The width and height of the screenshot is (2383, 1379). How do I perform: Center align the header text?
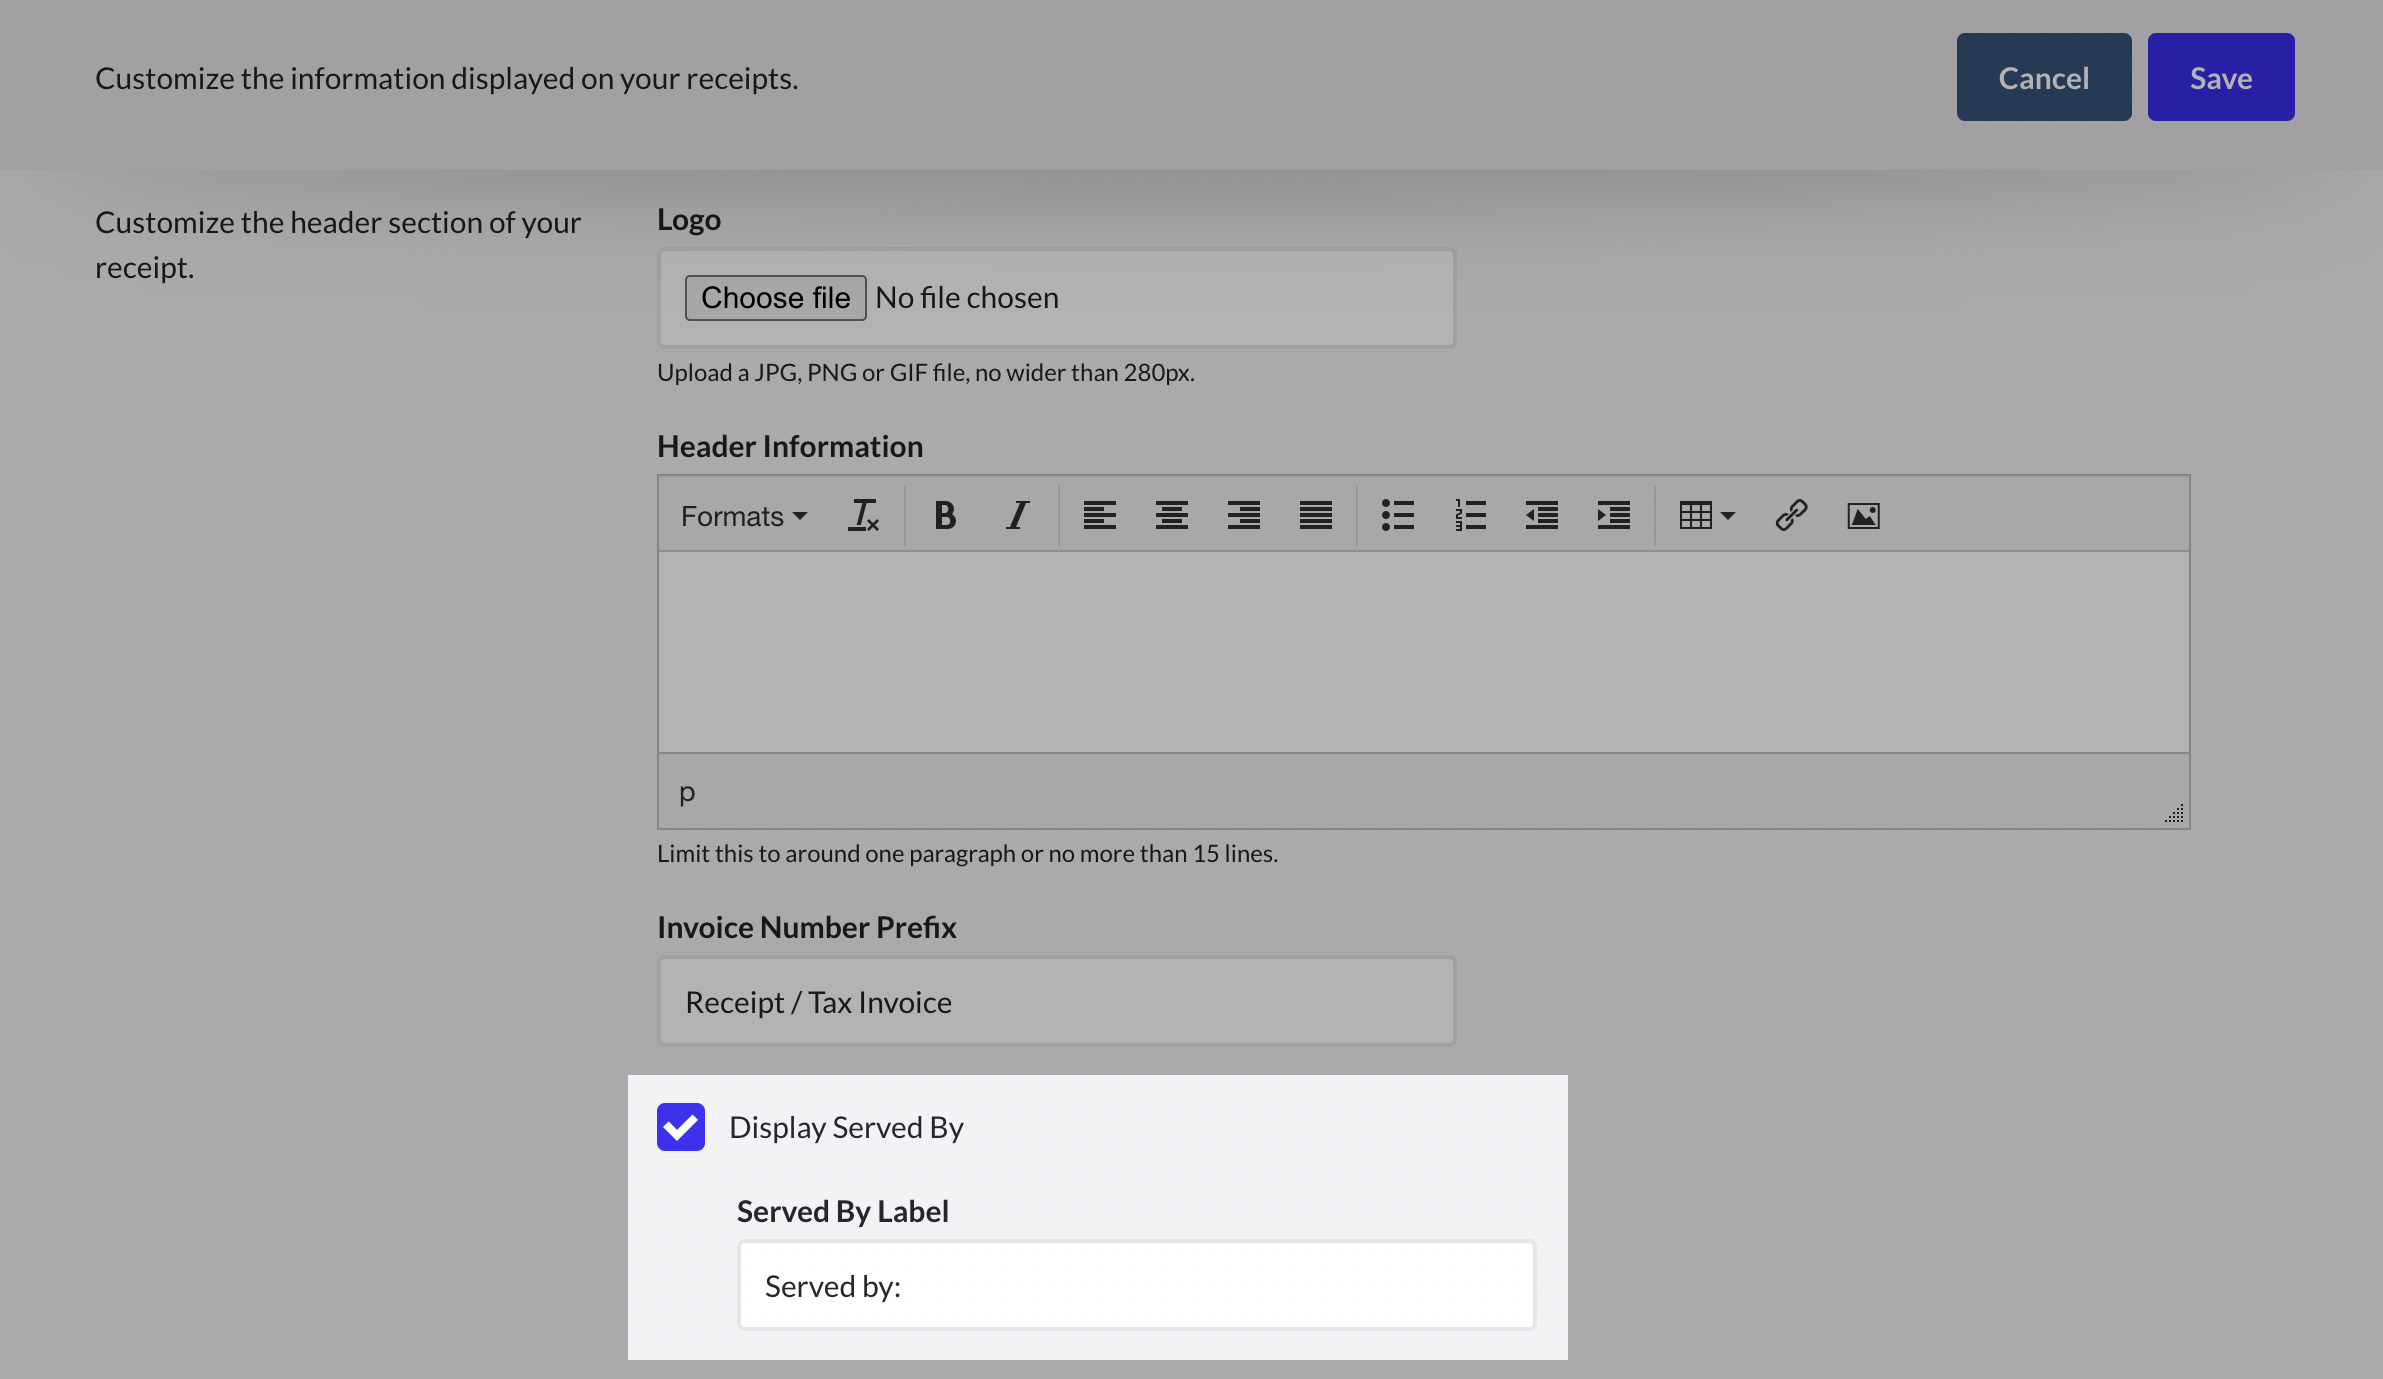[1170, 515]
